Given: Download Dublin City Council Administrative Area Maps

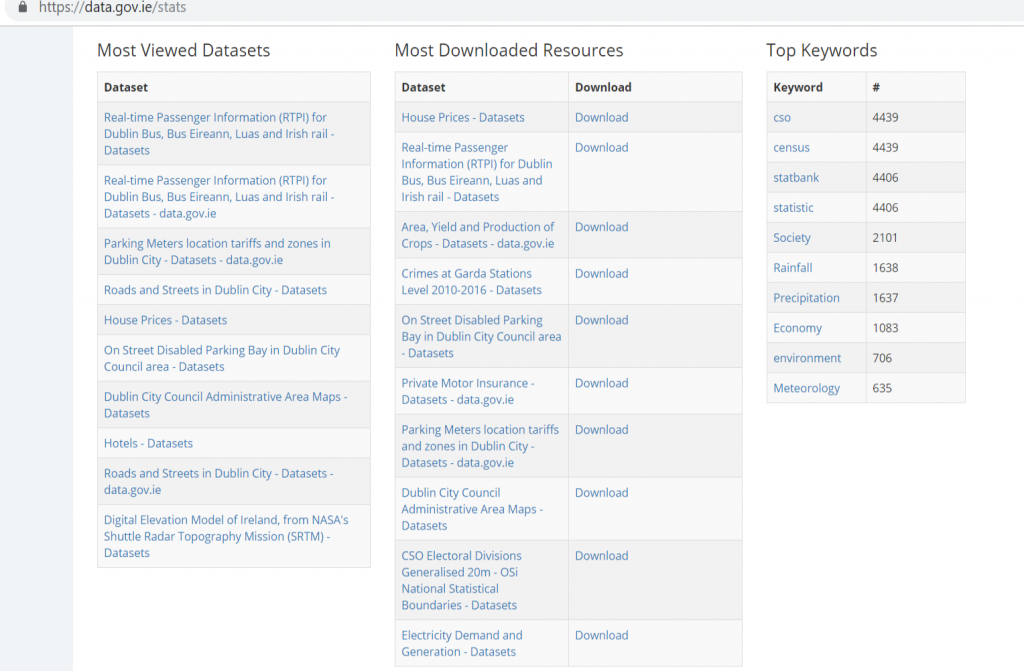Looking at the screenshot, I should 601,493.
